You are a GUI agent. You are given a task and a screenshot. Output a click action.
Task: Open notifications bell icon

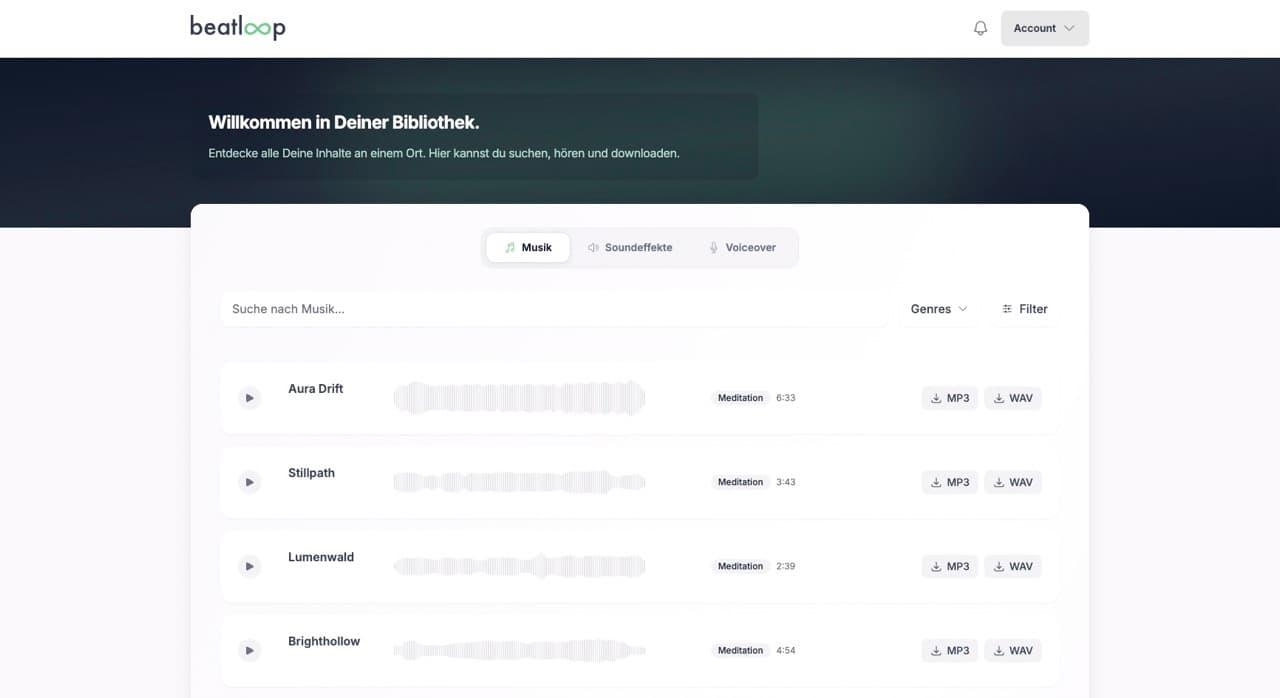pos(980,28)
